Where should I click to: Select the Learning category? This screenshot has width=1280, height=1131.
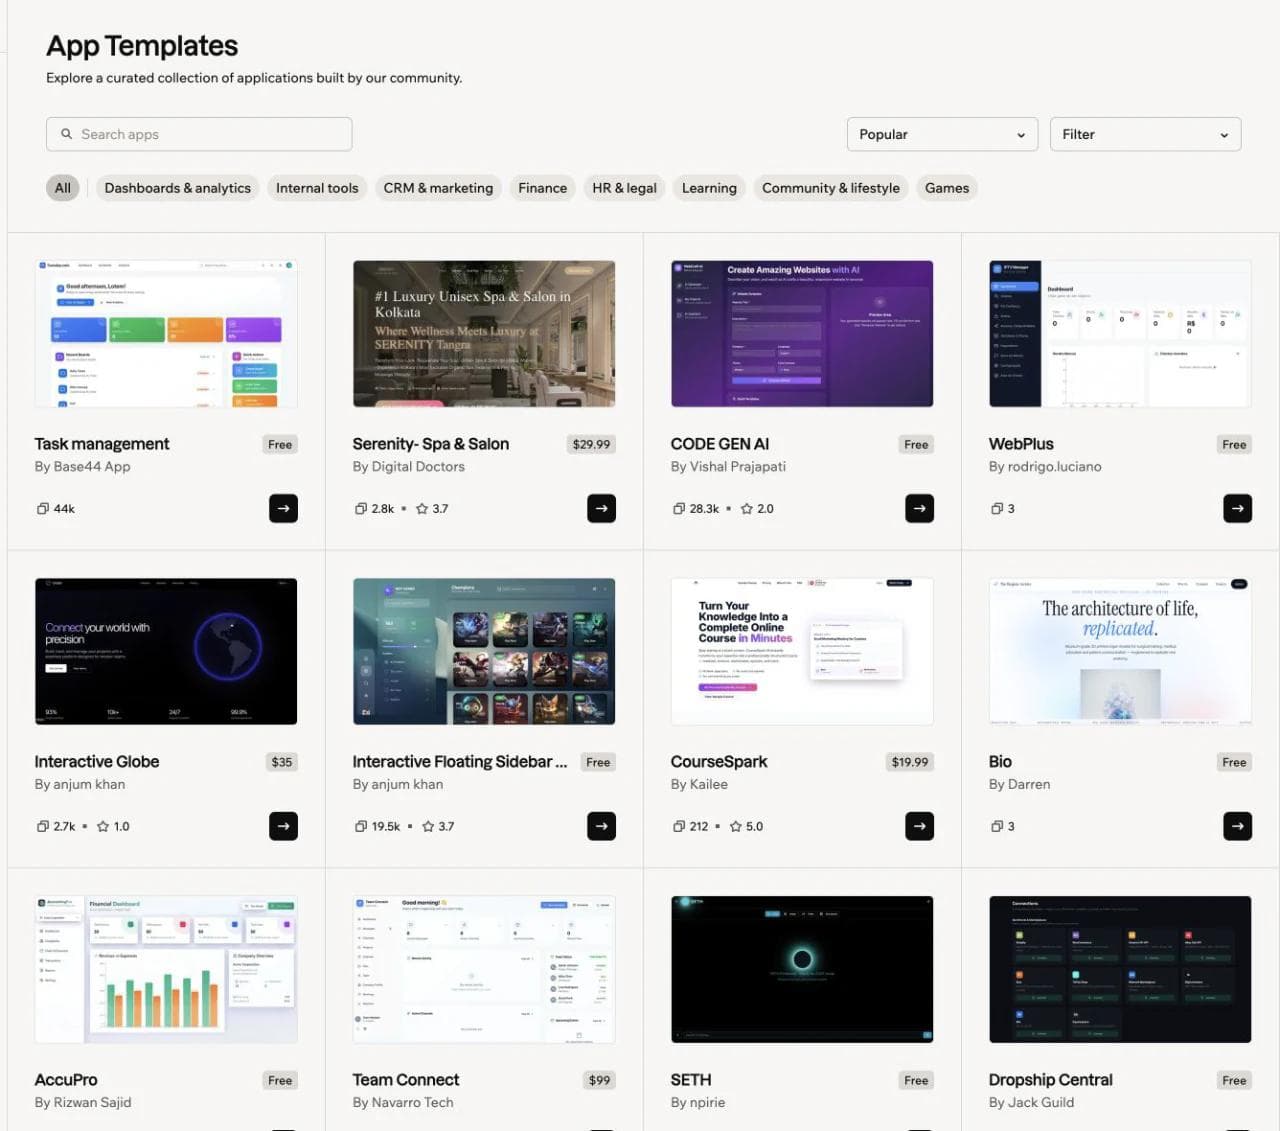[x=709, y=188]
